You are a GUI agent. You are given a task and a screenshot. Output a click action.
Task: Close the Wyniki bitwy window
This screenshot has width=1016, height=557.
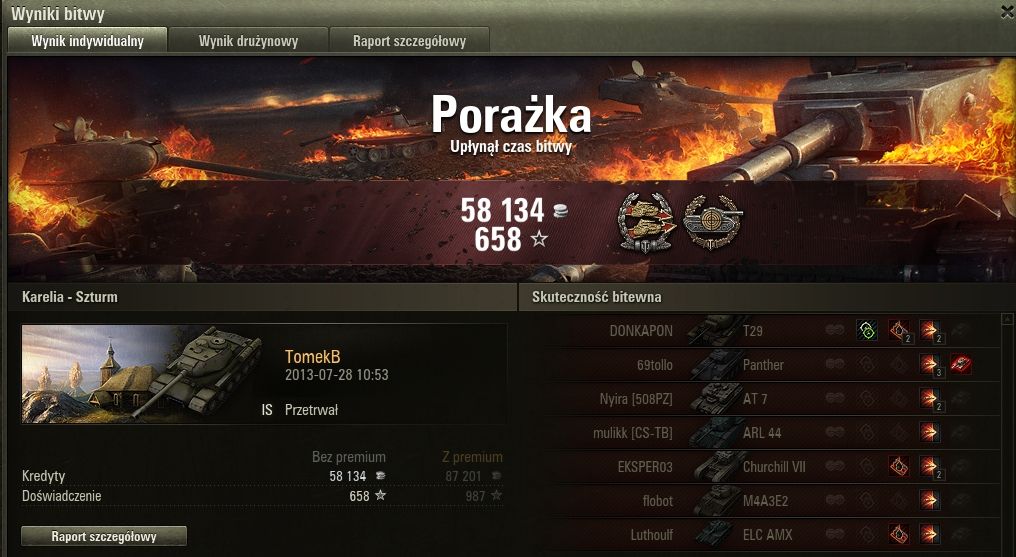[1008, 12]
